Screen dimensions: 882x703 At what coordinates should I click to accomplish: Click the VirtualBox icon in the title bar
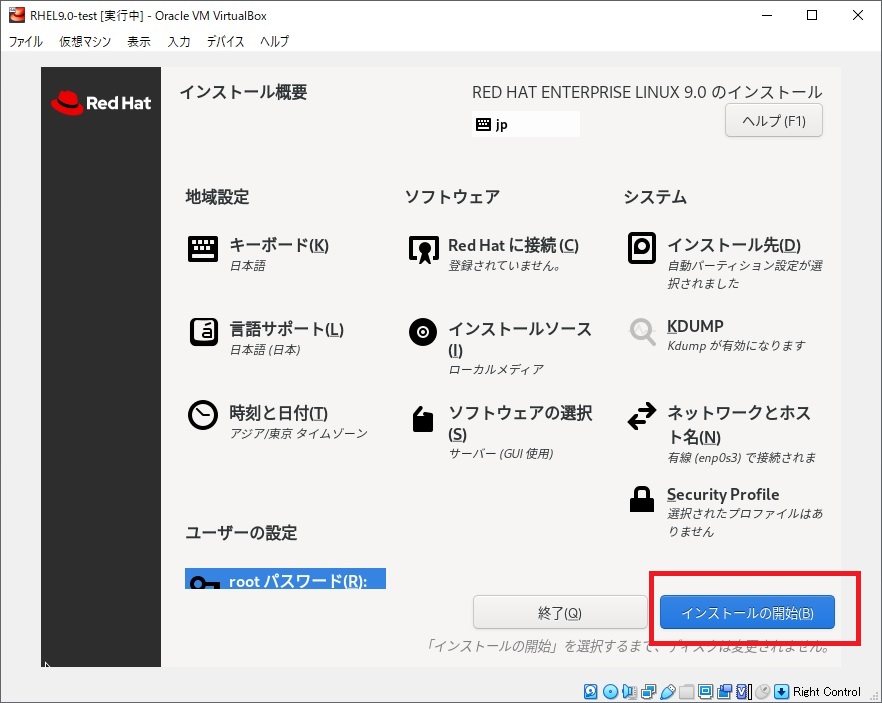point(17,15)
